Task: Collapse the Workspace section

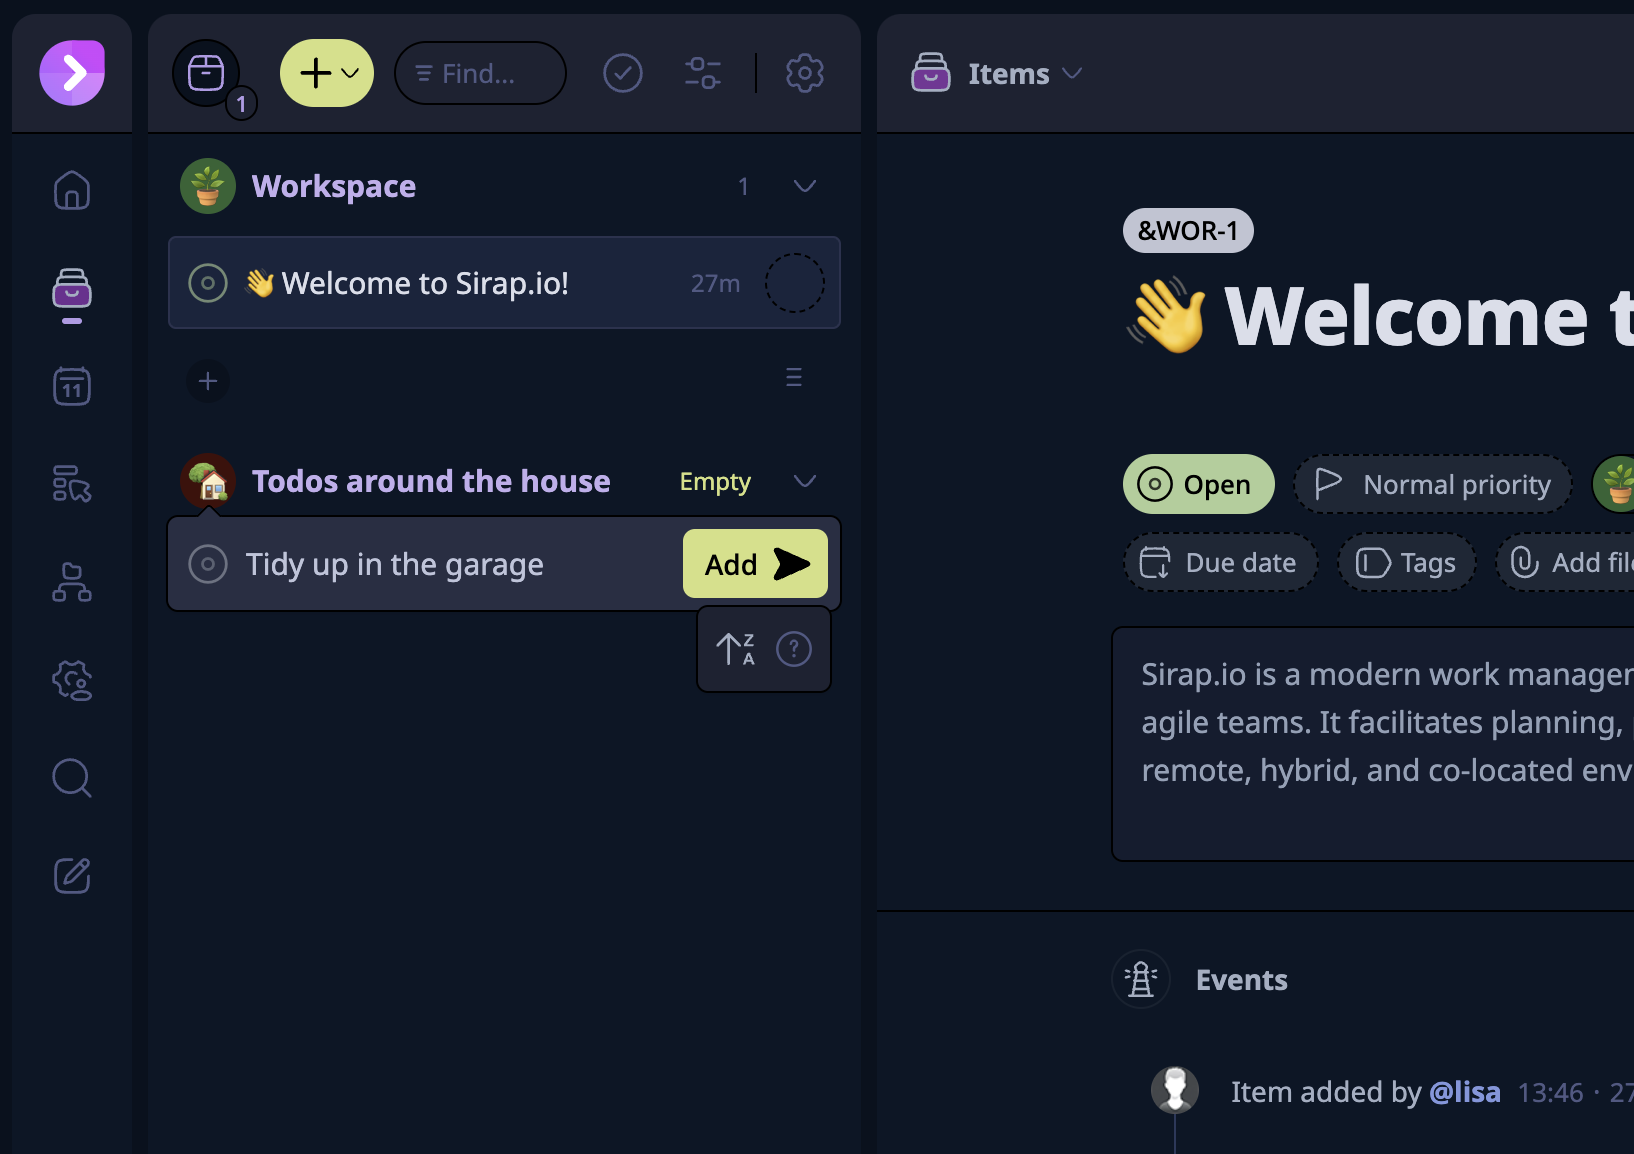Action: coord(806,186)
